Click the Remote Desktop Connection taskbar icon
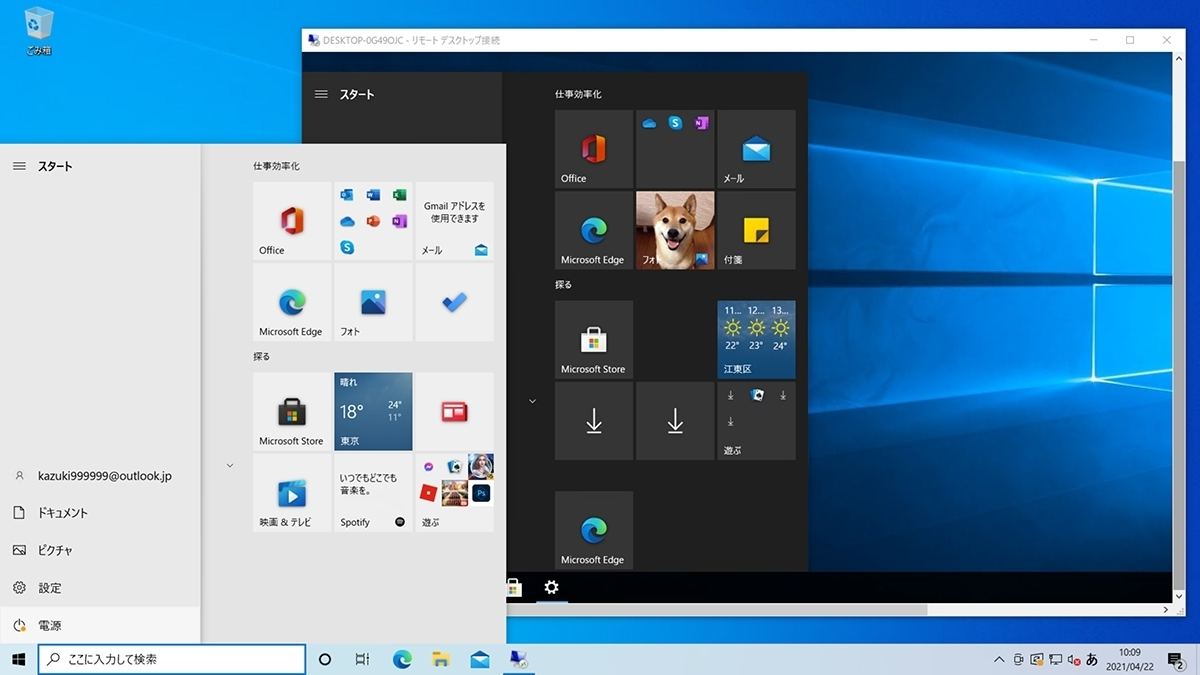Screen dimensions: 1200x675 [x=519, y=659]
